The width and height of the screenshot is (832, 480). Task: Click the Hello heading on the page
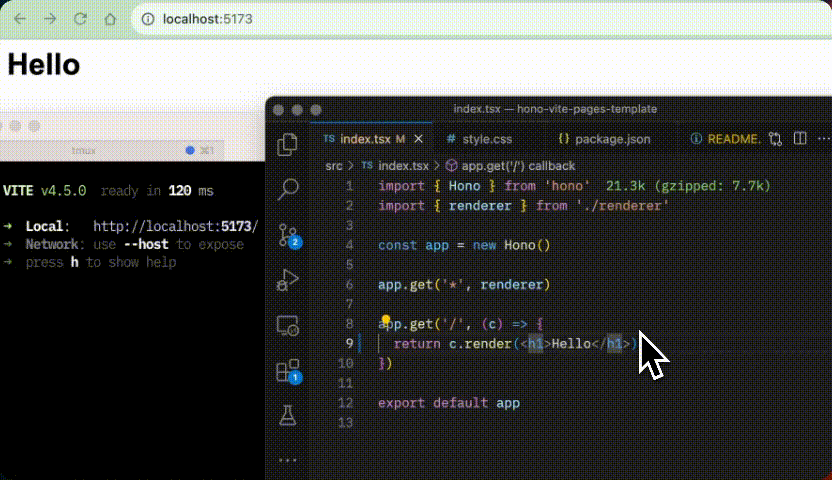click(44, 65)
